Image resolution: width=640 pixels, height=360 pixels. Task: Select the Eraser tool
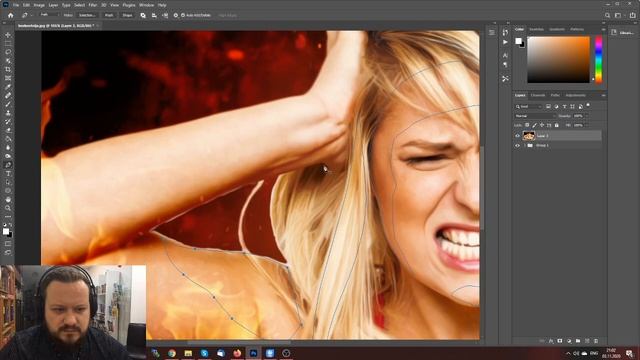click(x=8, y=130)
